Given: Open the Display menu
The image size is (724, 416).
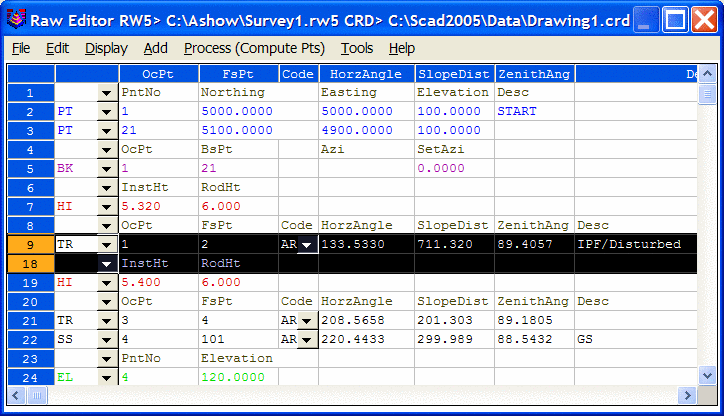Looking at the screenshot, I should pos(106,48).
